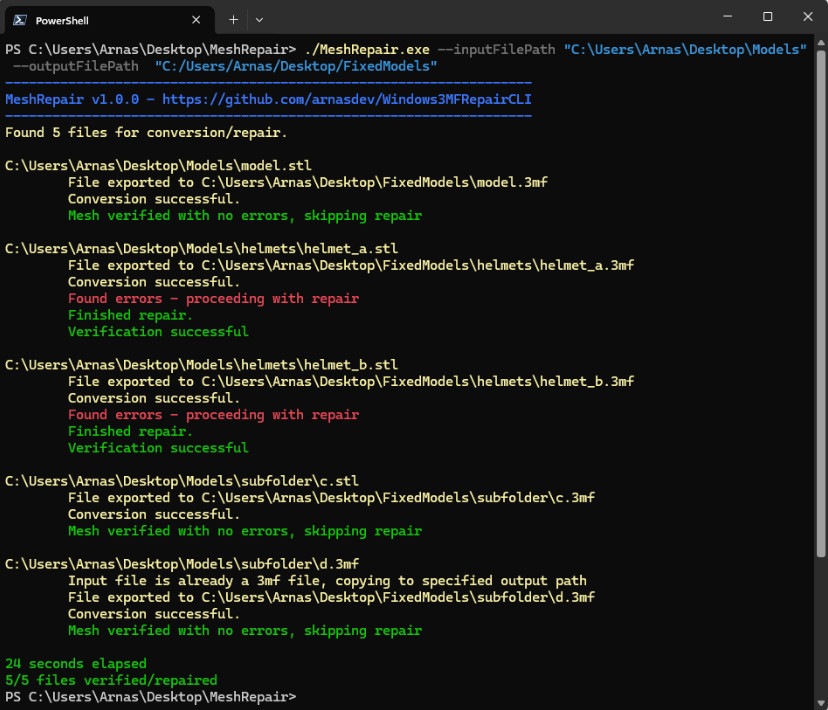Click the export line for subfolder\d.3mf
The width and height of the screenshot is (828, 710).
pyautogui.click(x=331, y=597)
